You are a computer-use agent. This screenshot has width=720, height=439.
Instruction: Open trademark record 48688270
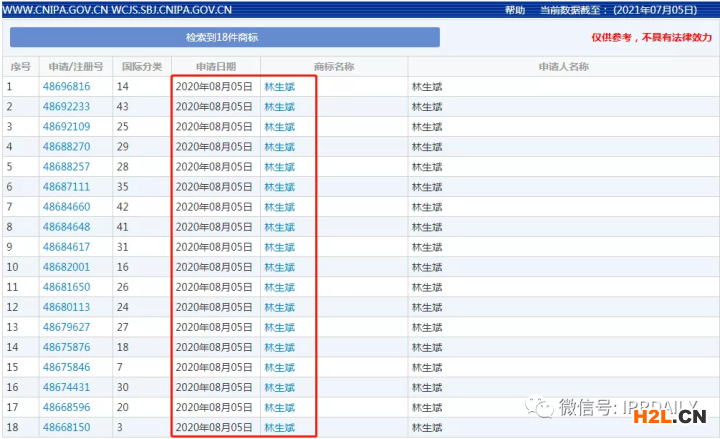tap(66, 147)
